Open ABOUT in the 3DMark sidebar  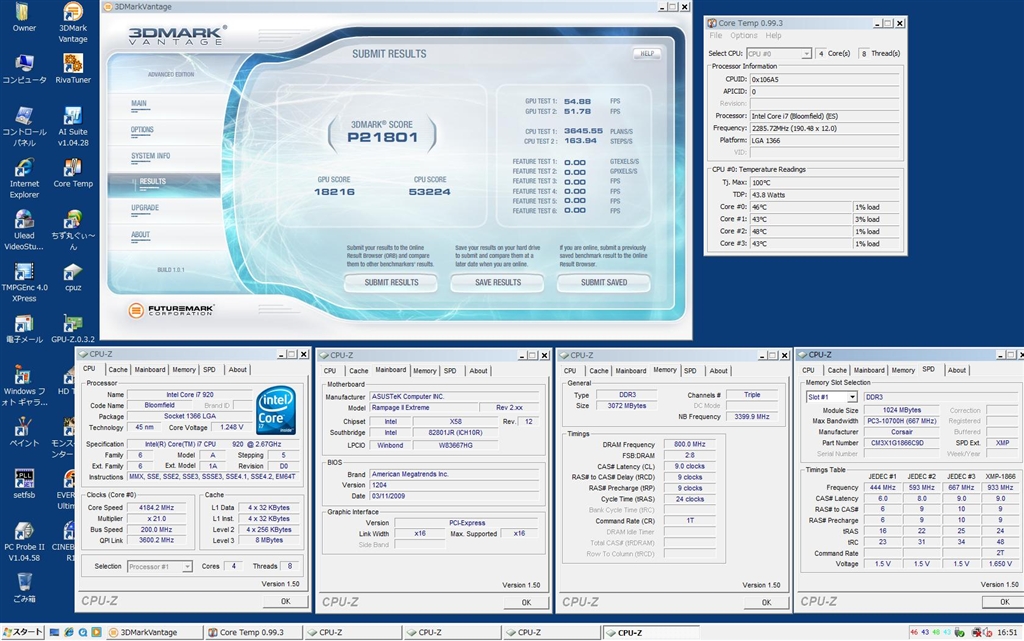(140, 234)
